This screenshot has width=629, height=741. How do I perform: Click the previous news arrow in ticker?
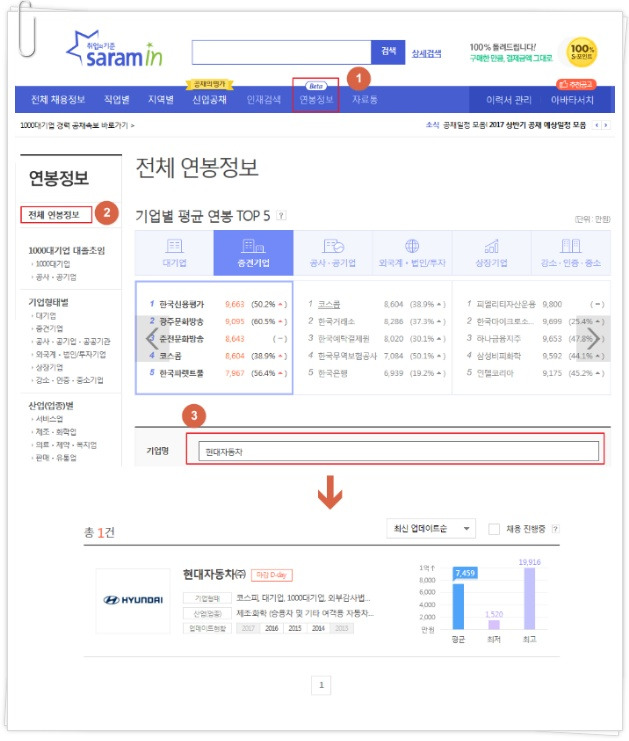597,125
